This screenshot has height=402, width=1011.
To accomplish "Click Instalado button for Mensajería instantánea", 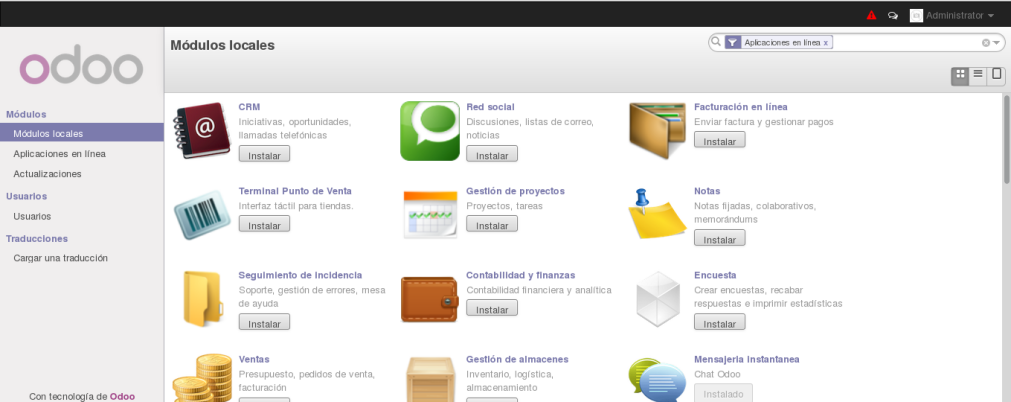I will pos(723,393).
